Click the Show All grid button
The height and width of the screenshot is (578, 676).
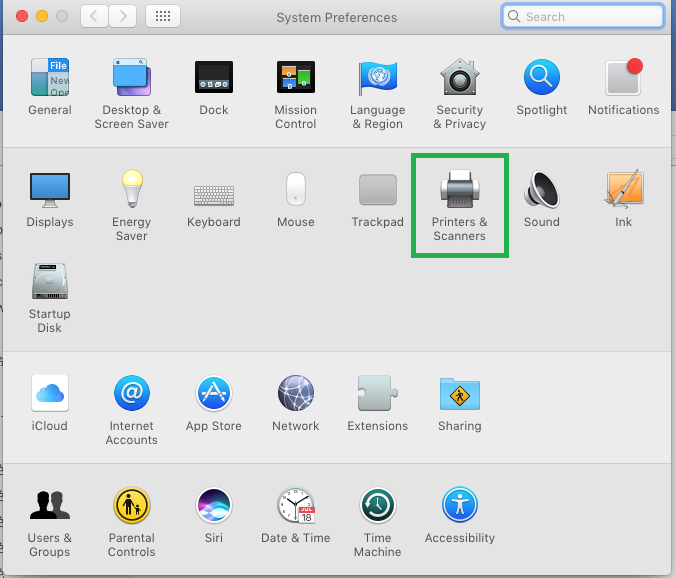[x=163, y=16]
